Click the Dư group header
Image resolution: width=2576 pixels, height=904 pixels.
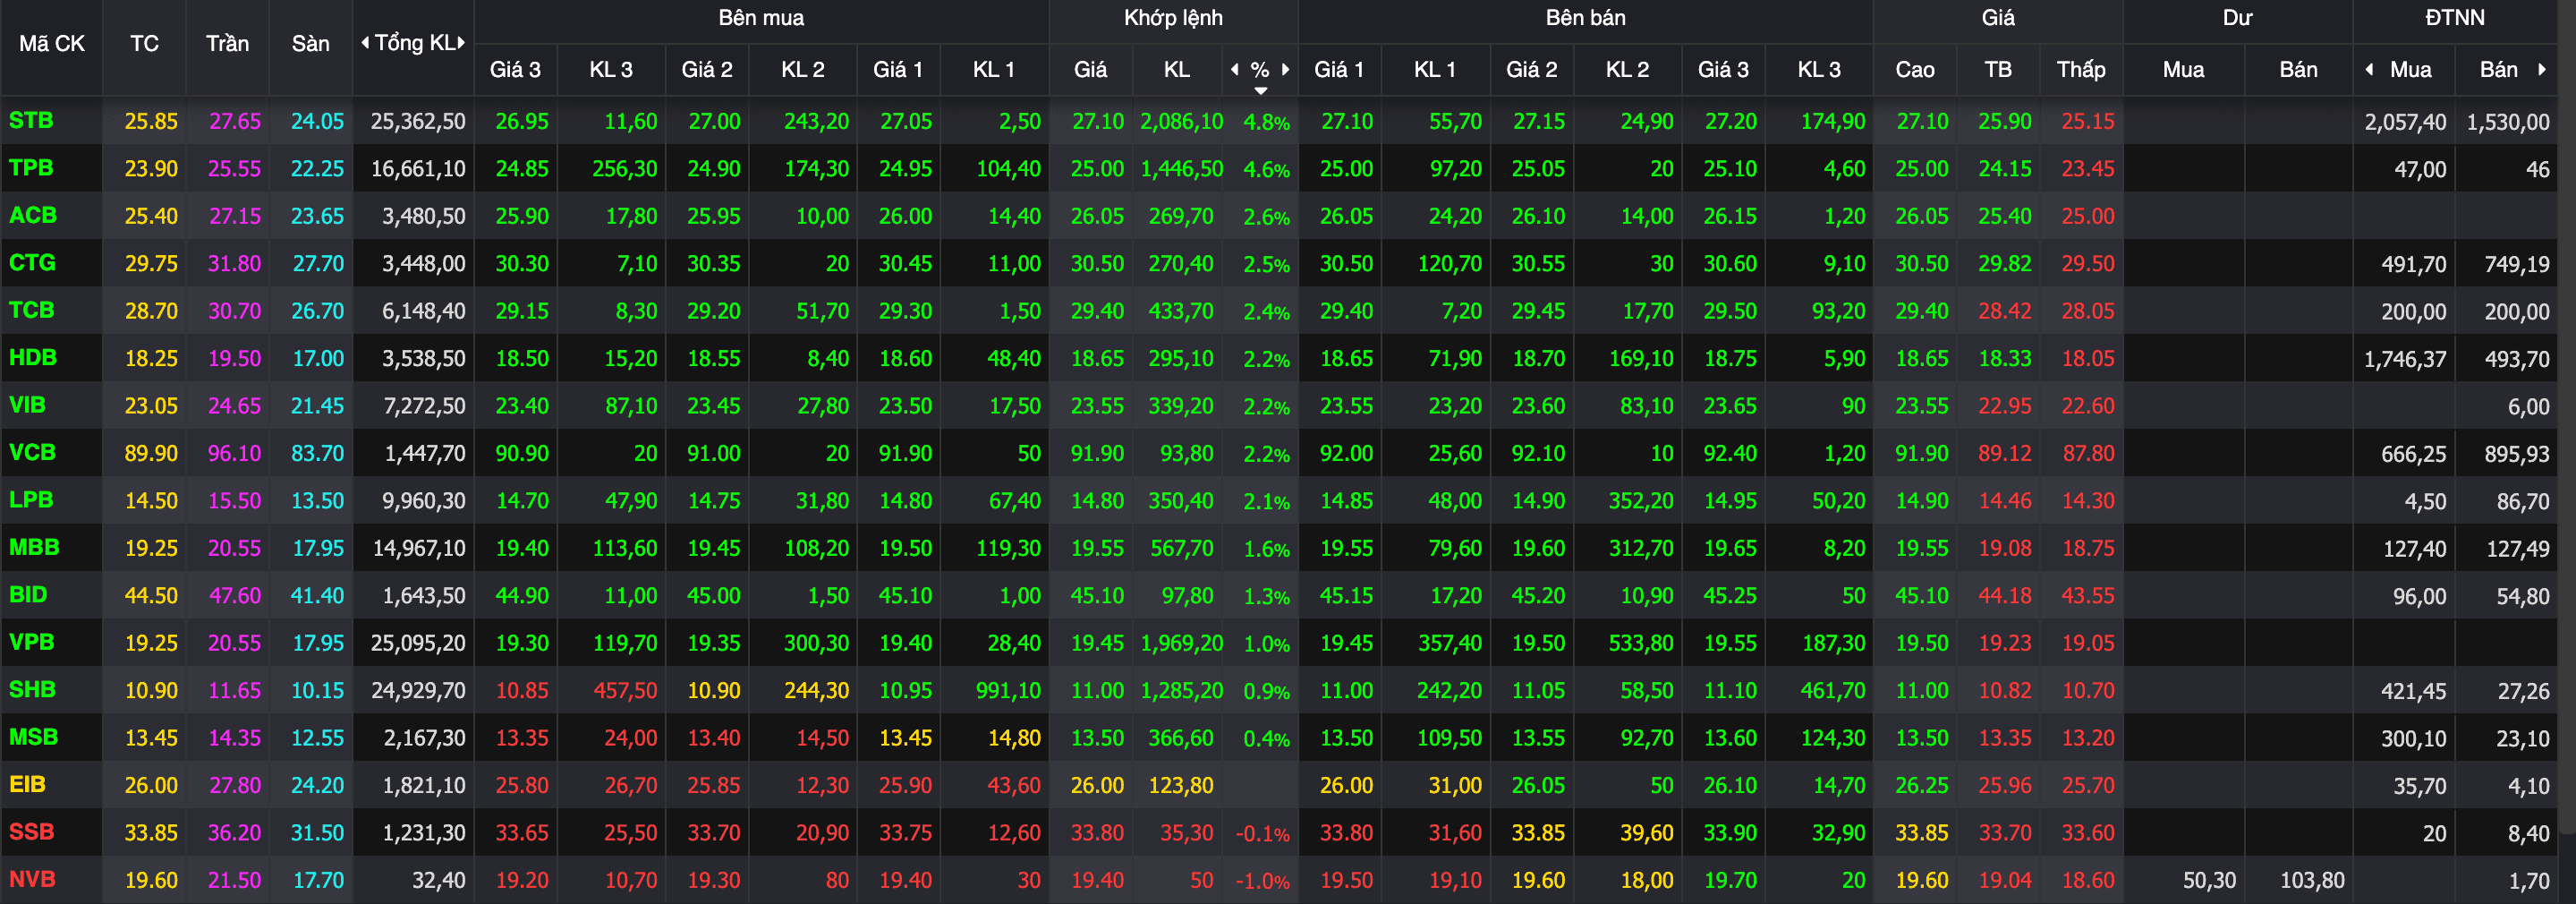(2237, 18)
